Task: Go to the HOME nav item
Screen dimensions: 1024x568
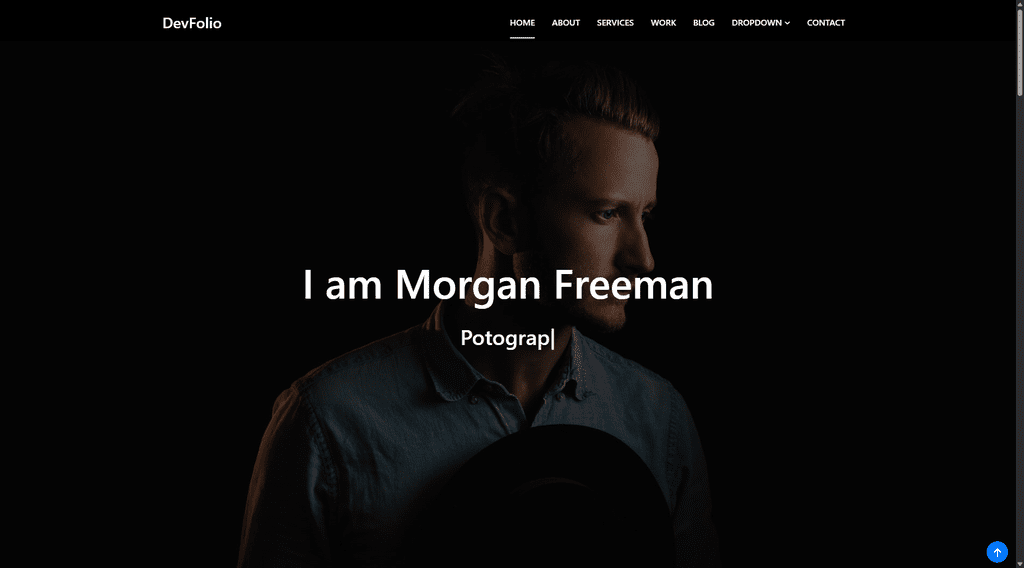Action: click(522, 23)
